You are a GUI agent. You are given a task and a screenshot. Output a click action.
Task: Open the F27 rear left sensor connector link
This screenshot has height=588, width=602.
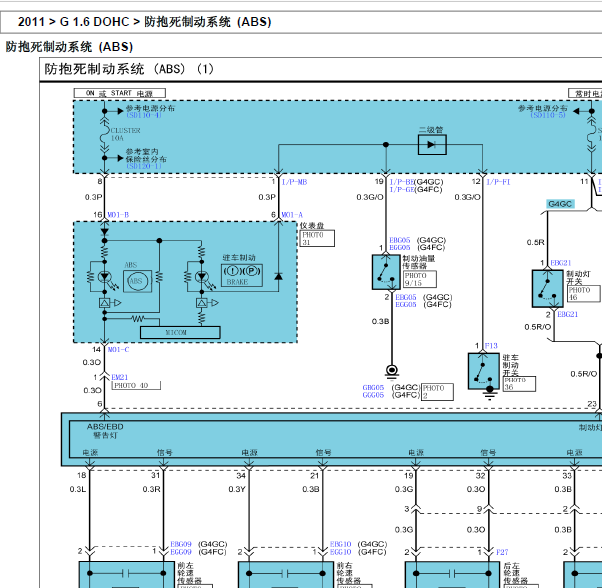point(502,552)
